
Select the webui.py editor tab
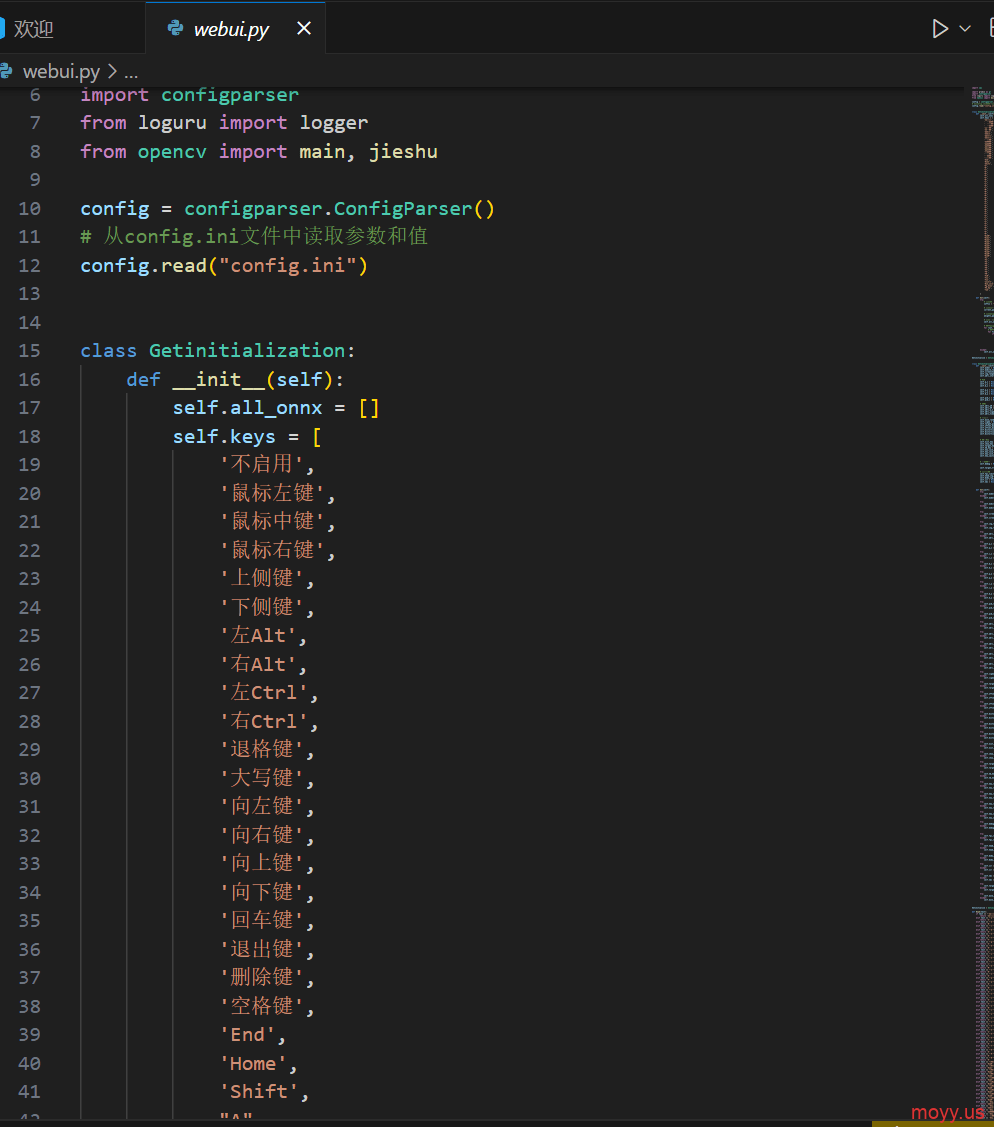(231, 30)
